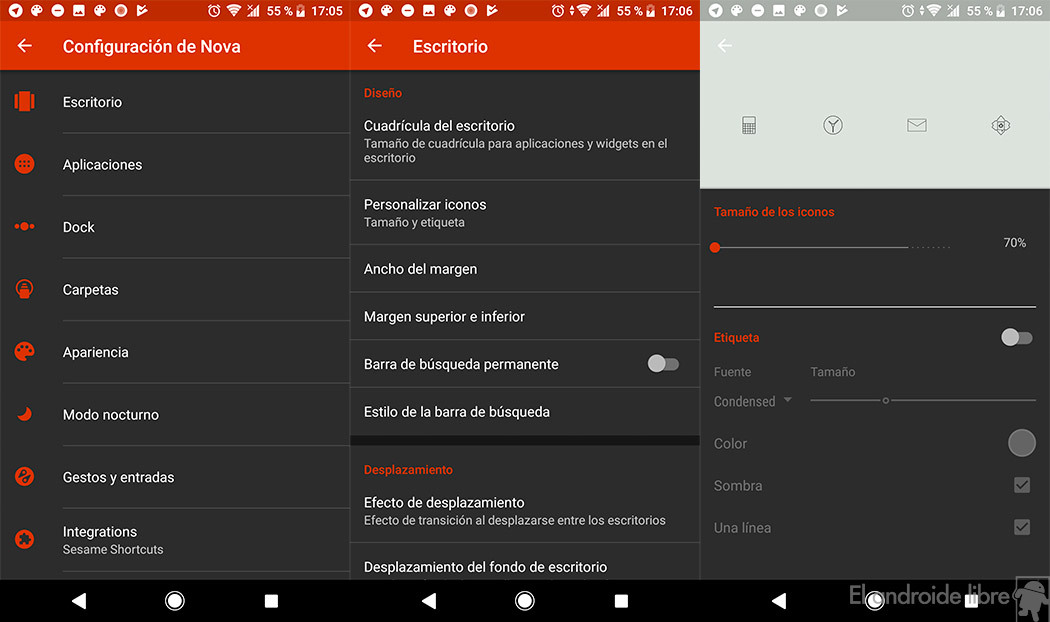The image size is (1050, 622).
Task: Open Estilo de la barra de búsqueda
Action: [525, 411]
